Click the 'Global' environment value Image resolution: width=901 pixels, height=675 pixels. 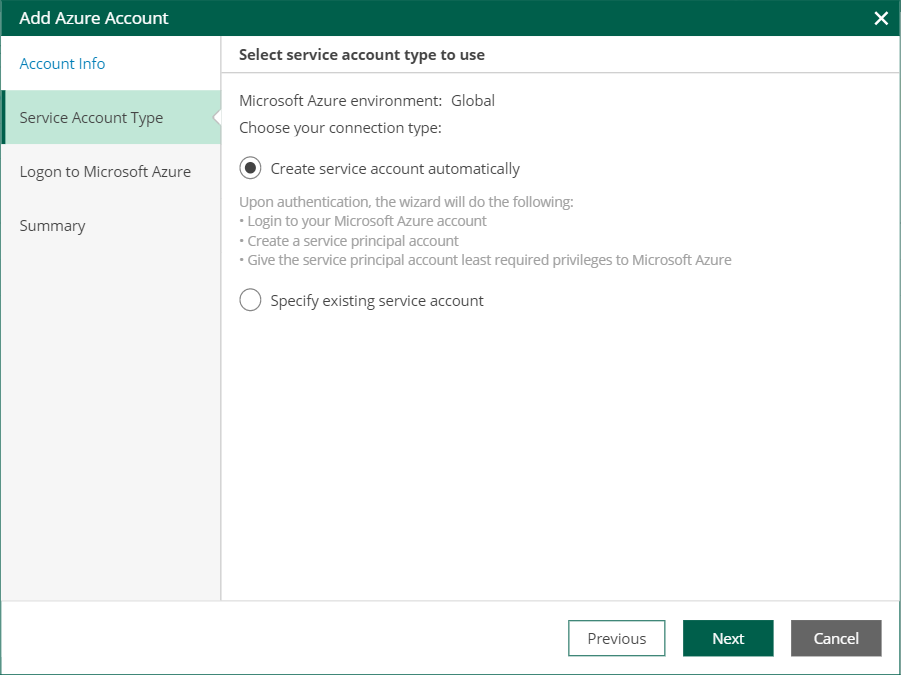473,101
